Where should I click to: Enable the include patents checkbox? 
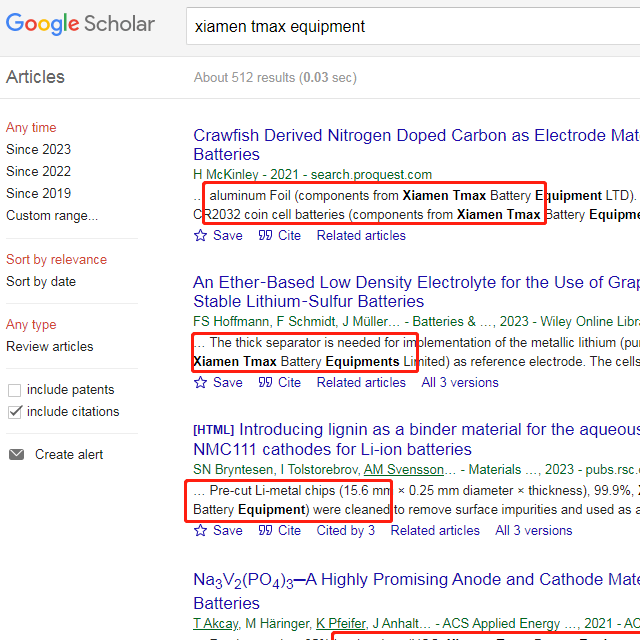point(15,390)
